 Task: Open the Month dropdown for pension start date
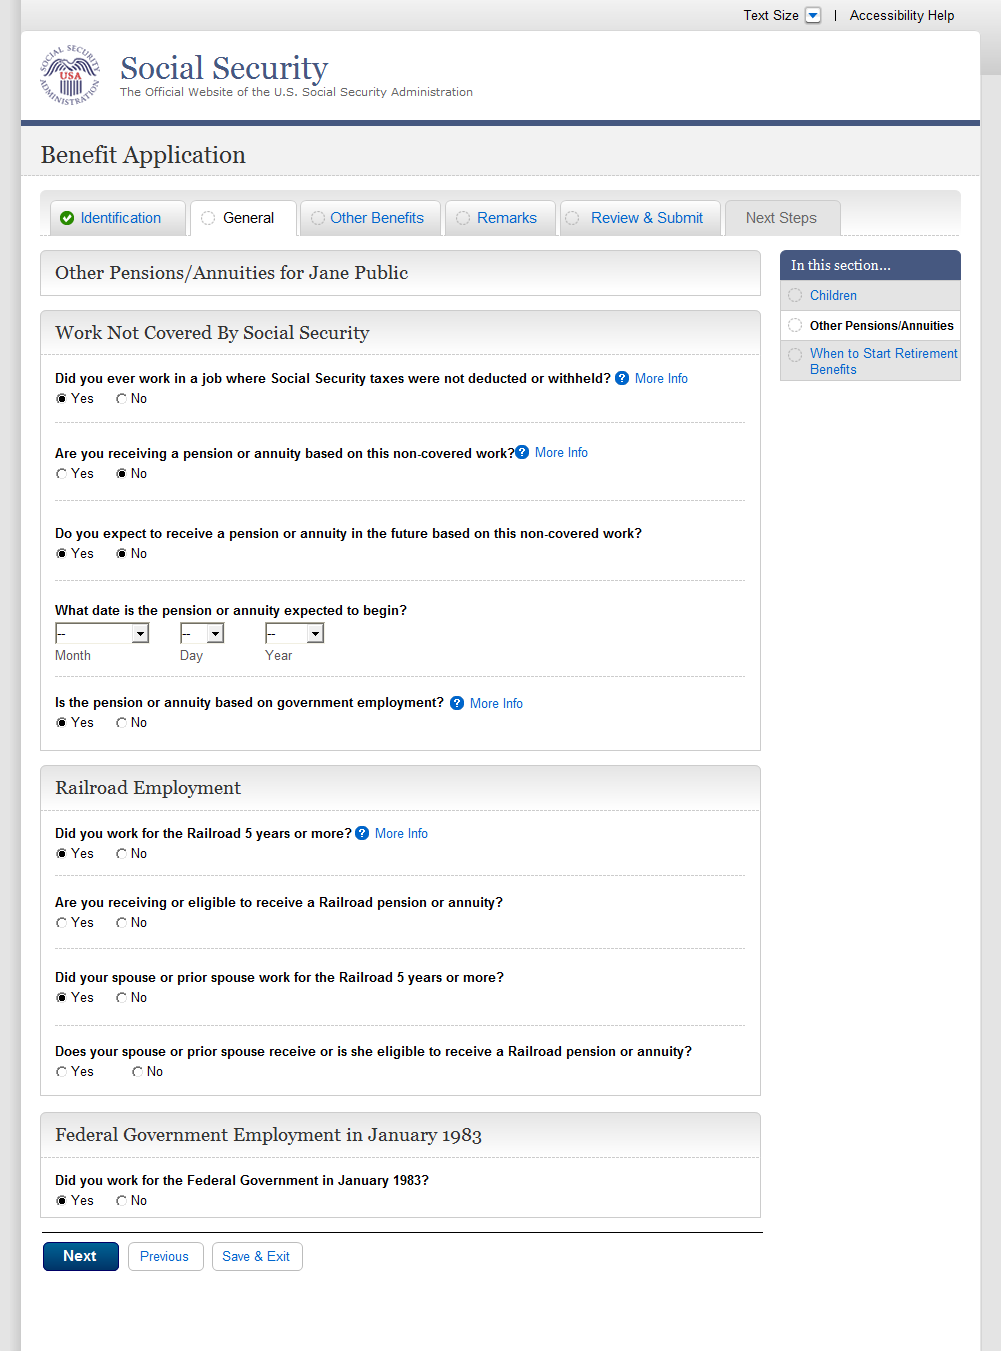(102, 633)
